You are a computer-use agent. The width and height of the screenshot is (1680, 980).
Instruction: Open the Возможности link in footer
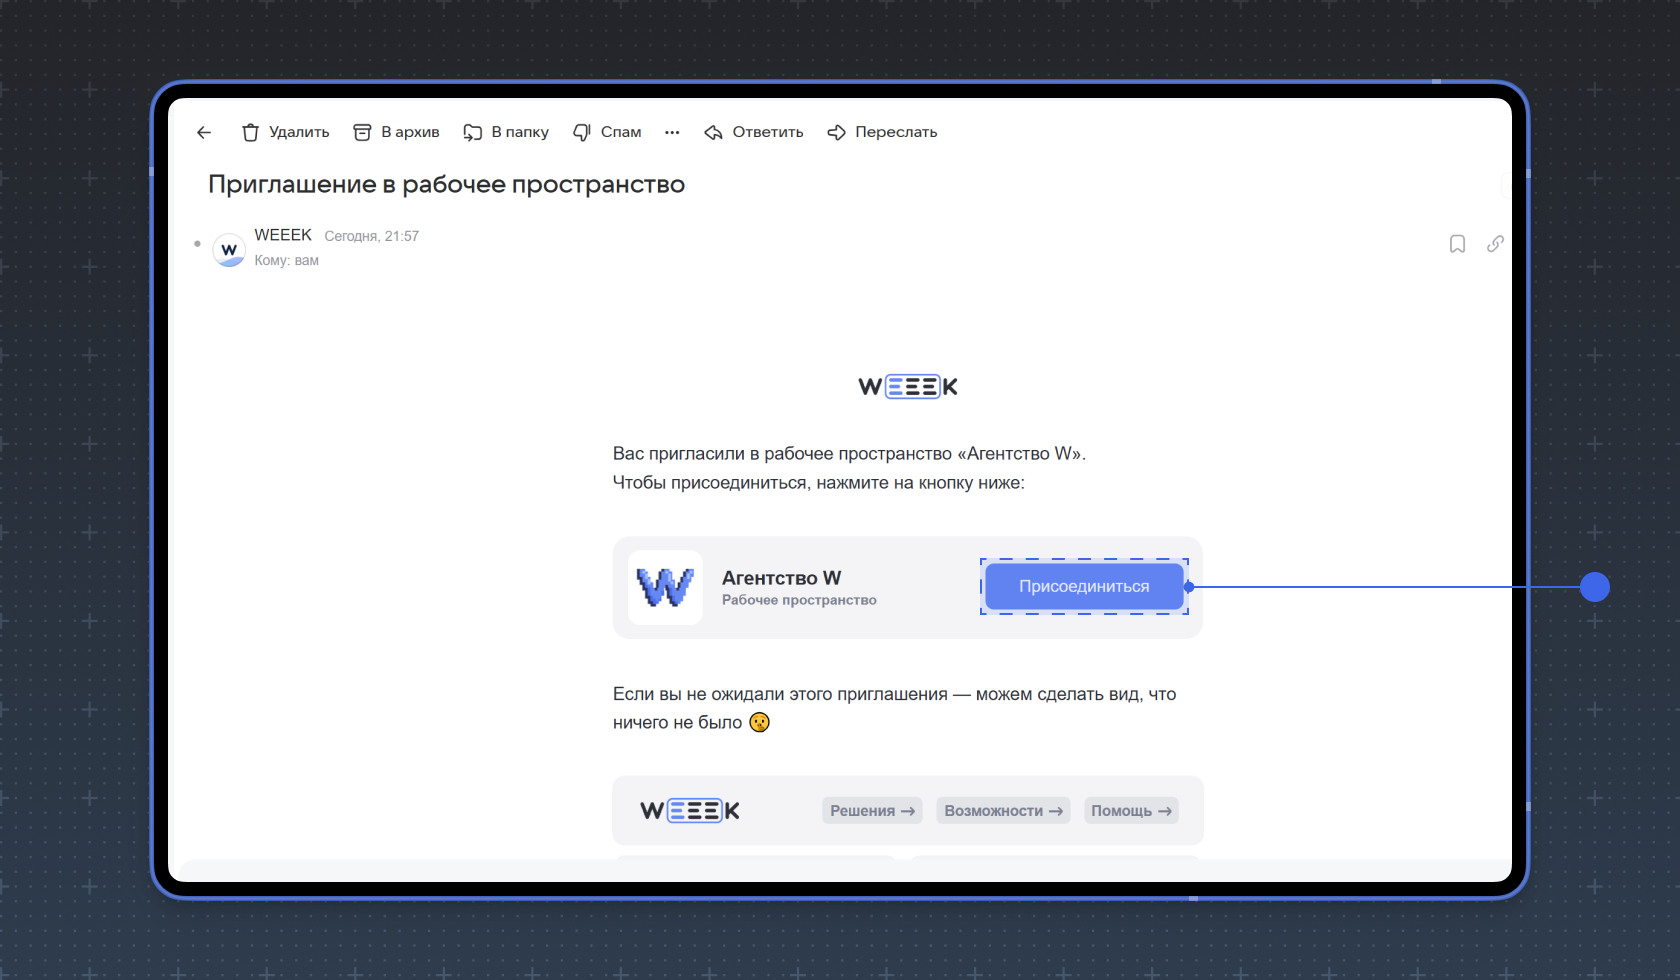pyautogui.click(x=1003, y=811)
